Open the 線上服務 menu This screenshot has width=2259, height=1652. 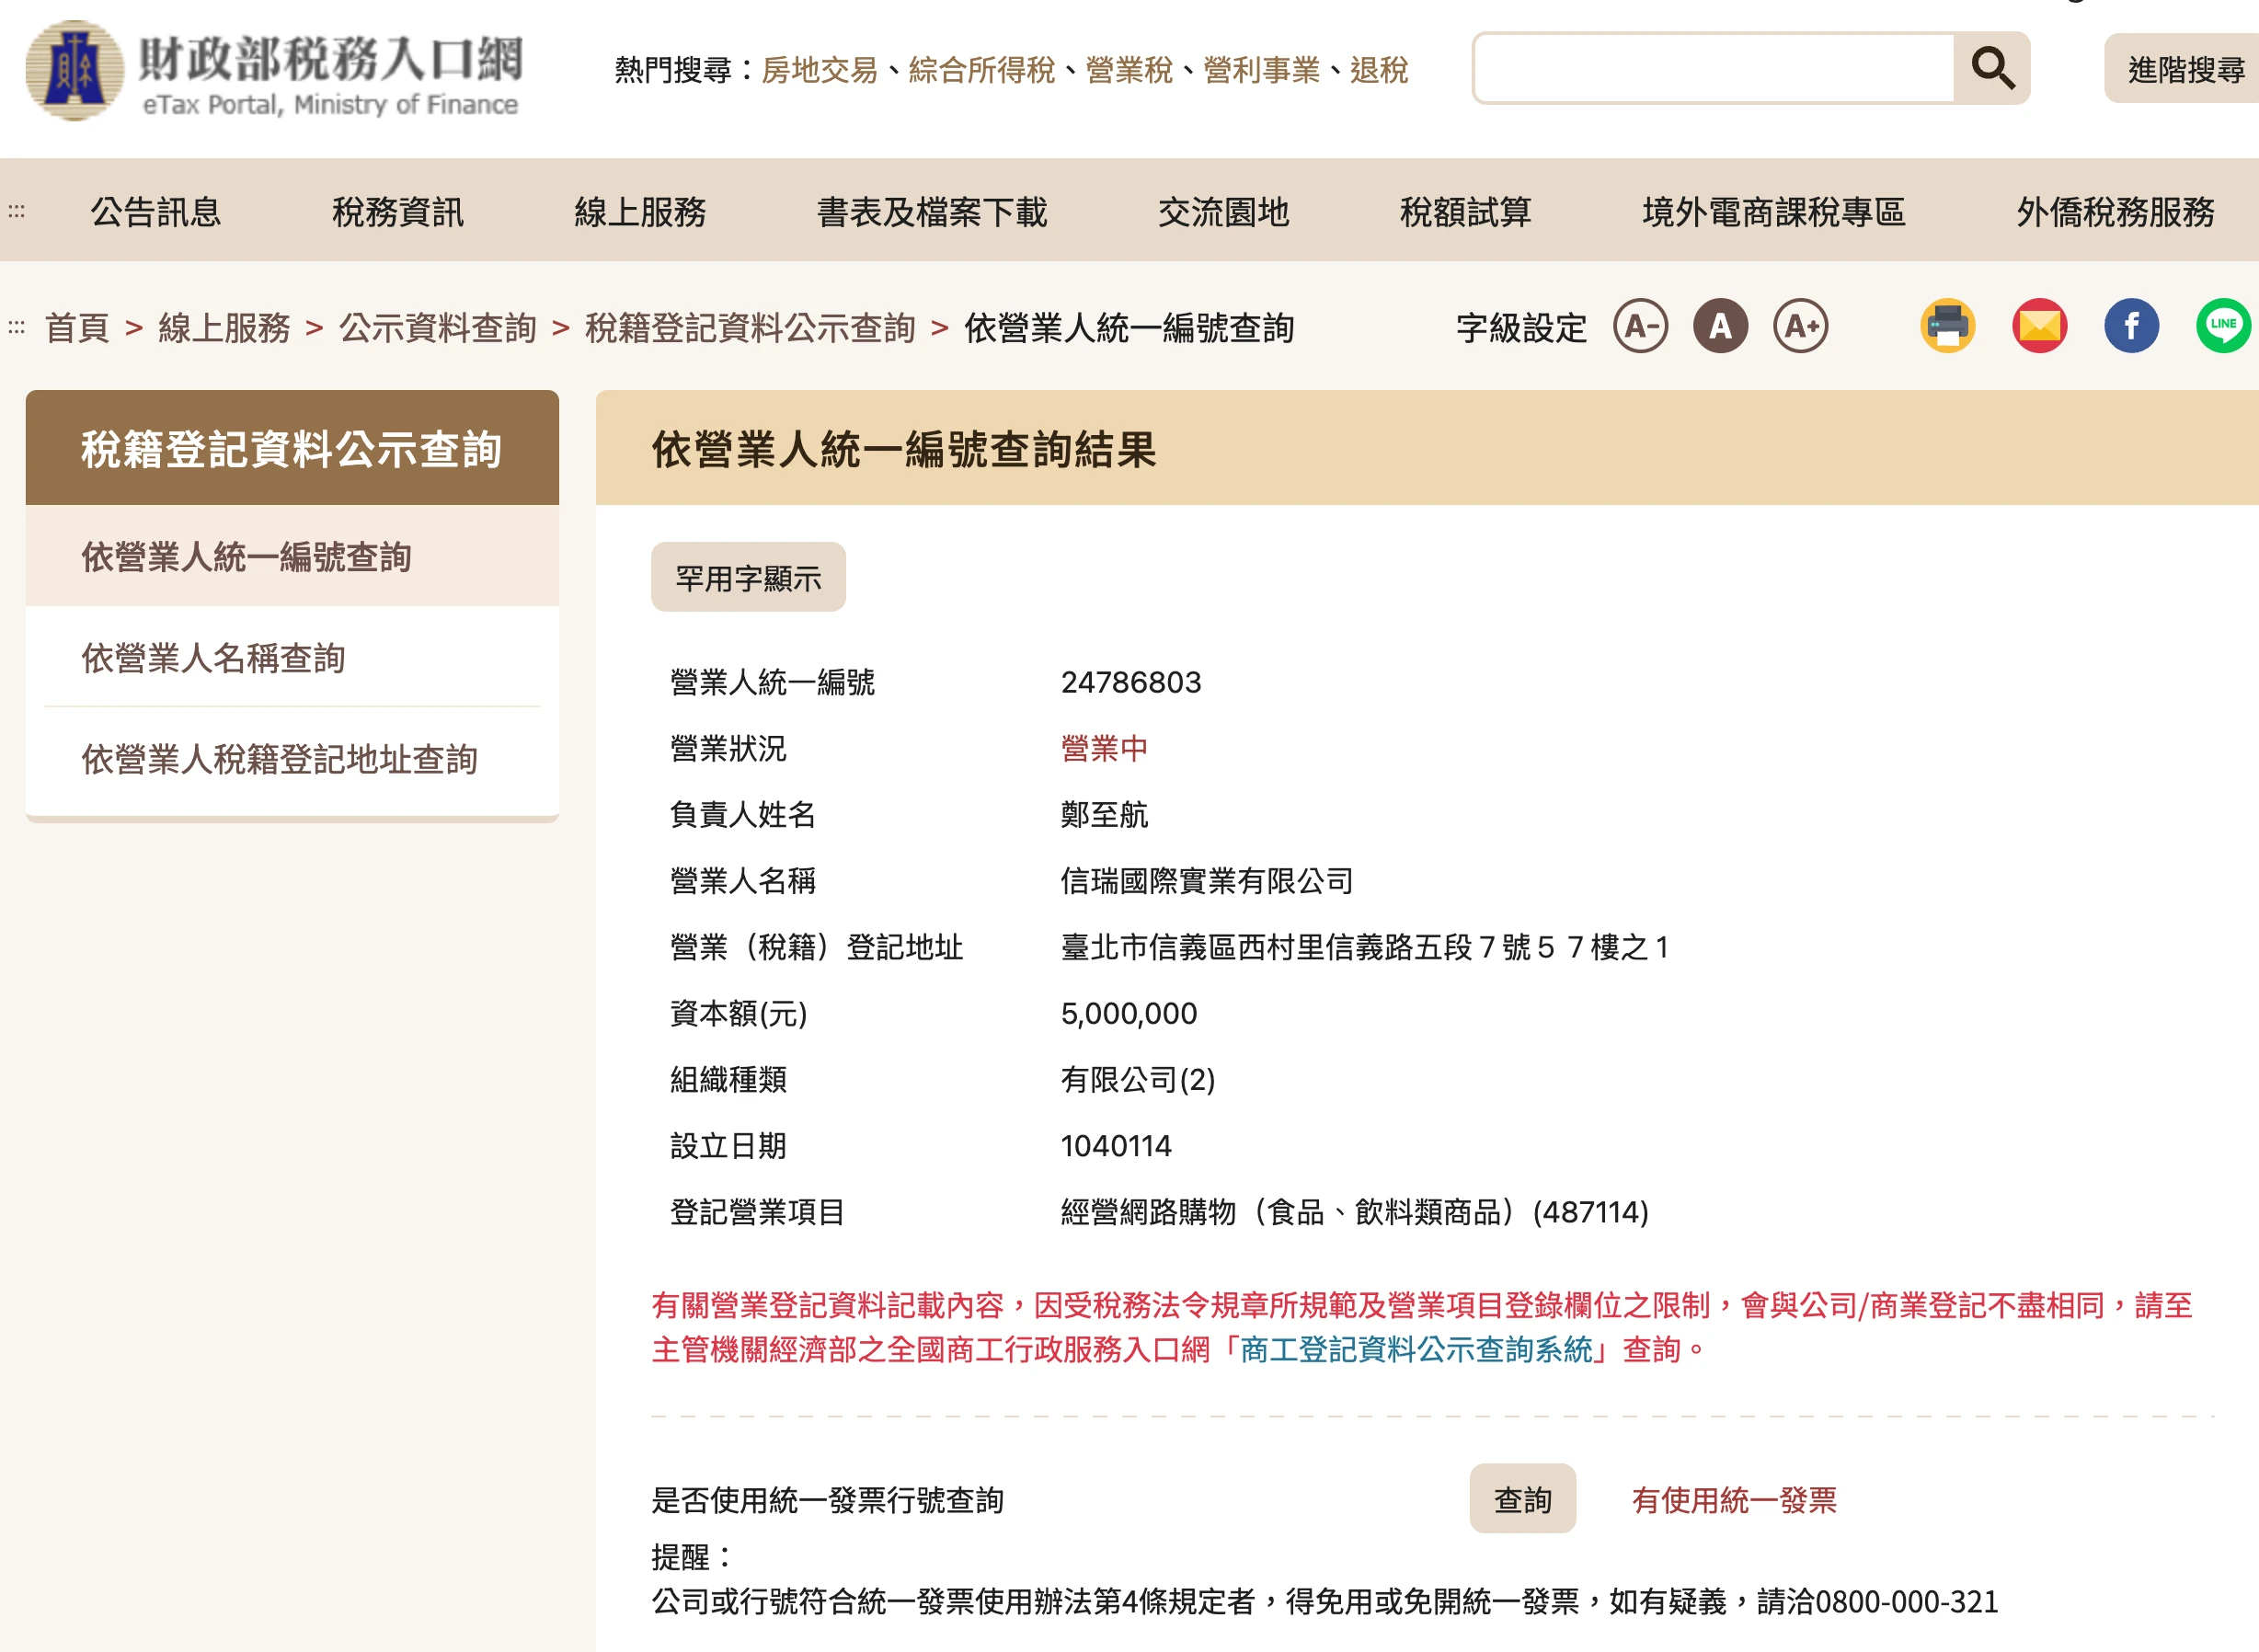coord(640,212)
